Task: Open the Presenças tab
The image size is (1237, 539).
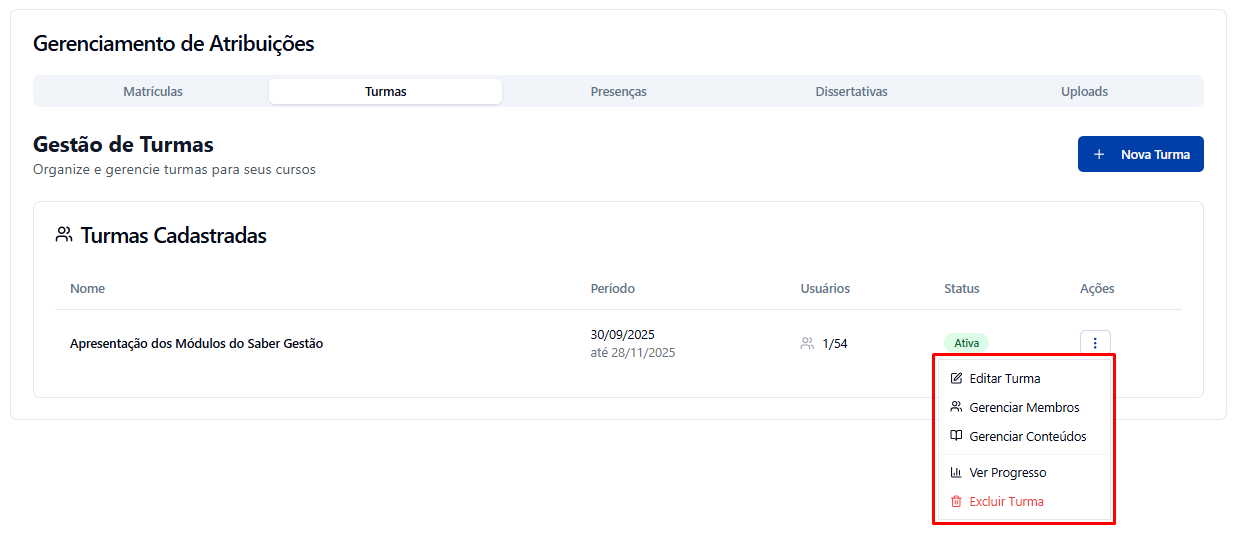Action: 618,91
